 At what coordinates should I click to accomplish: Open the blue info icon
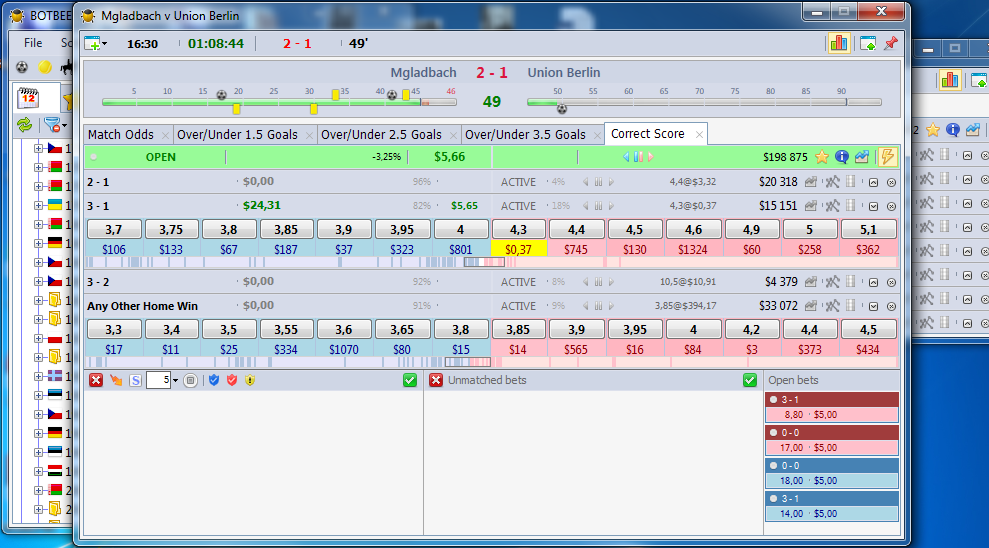click(841, 157)
